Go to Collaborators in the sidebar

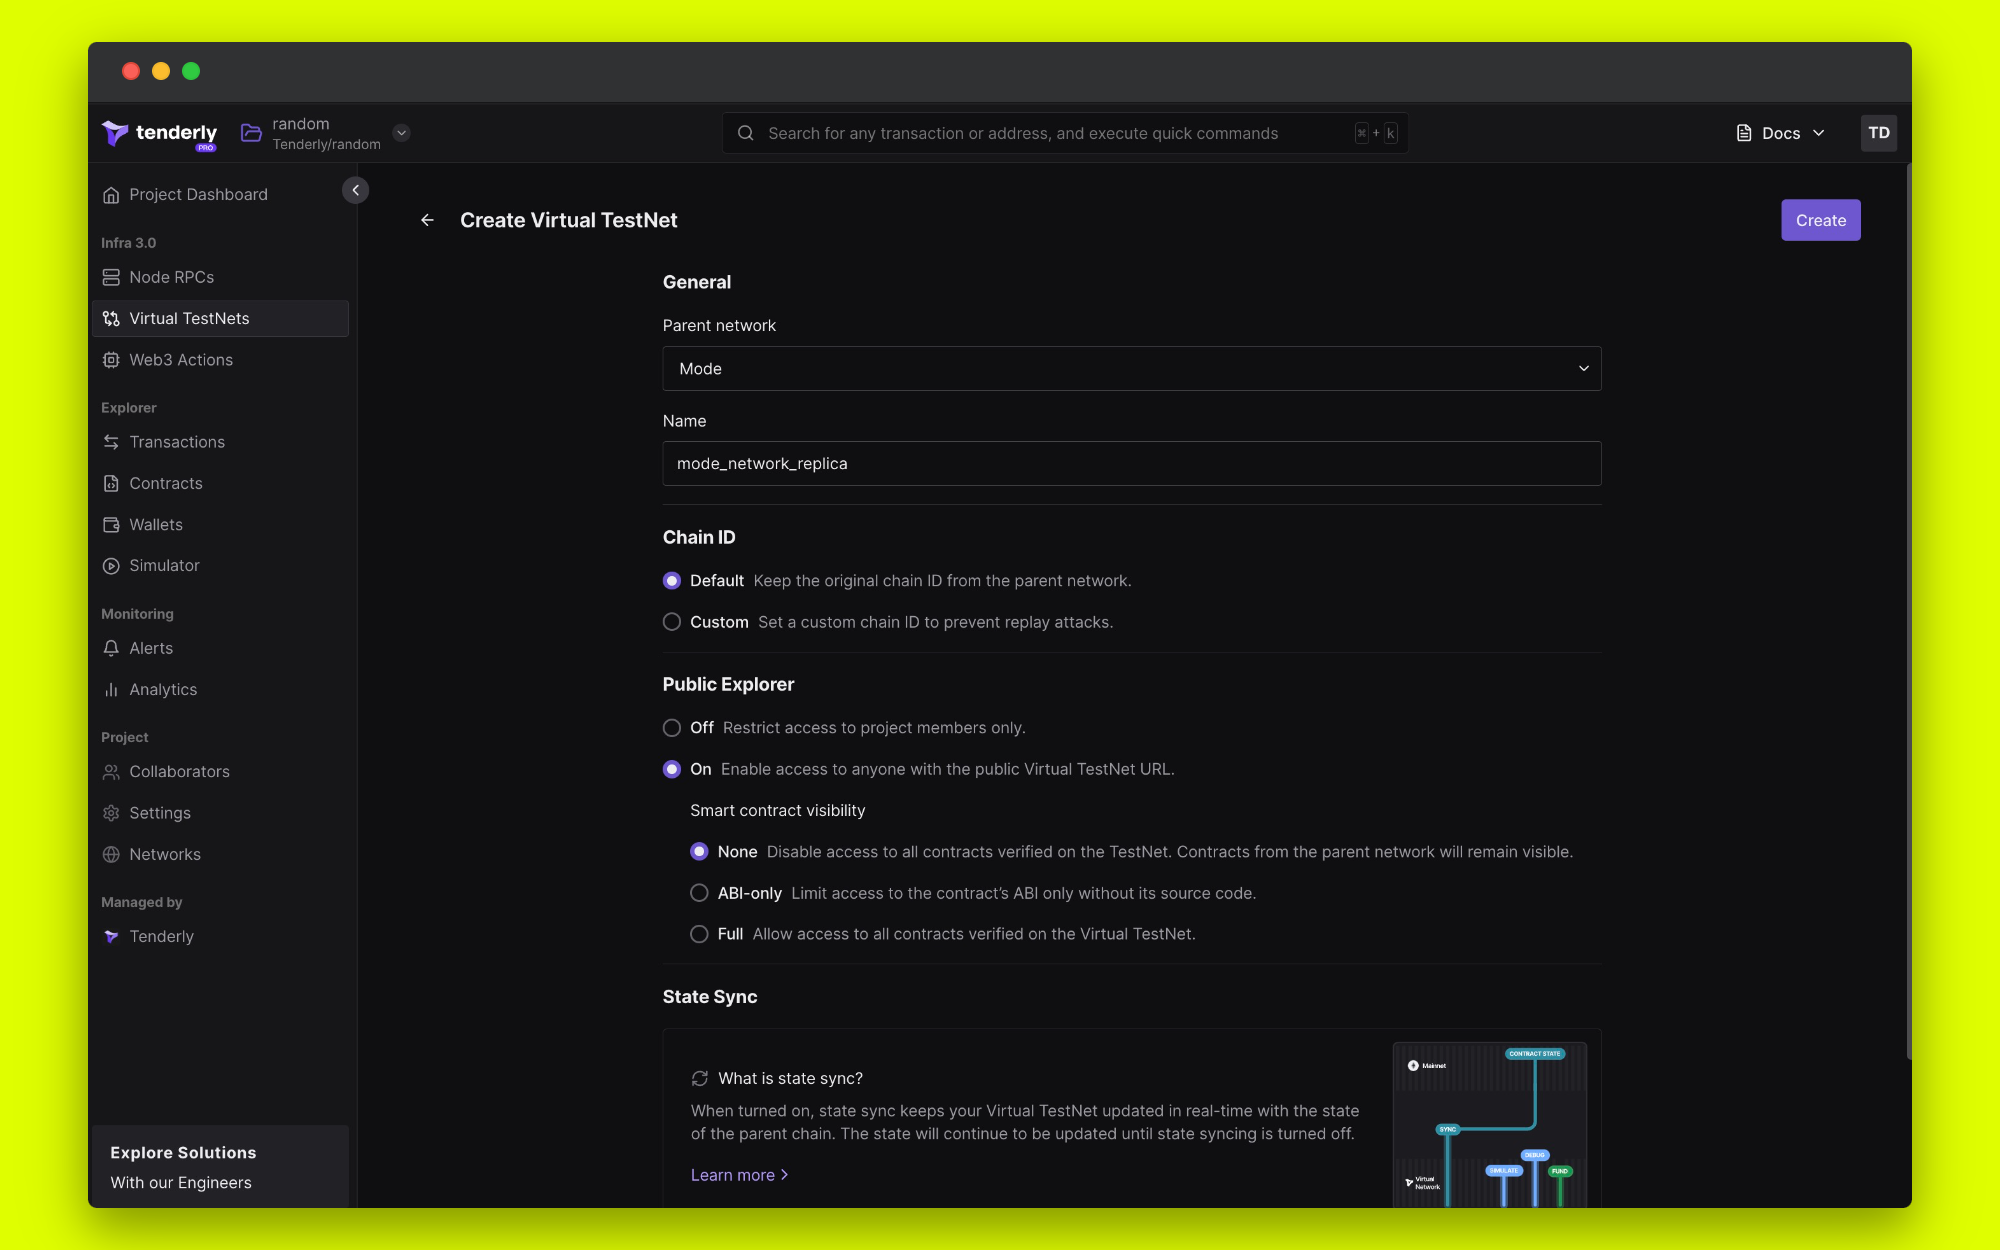coord(179,772)
